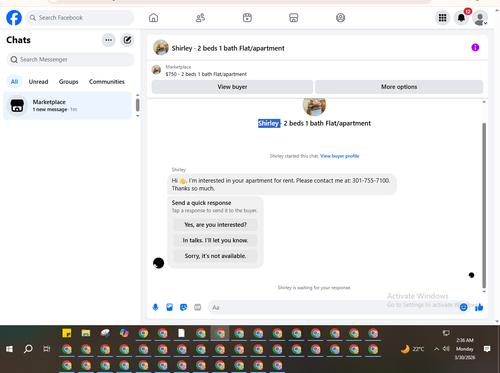Select the All chats filter tab

tap(14, 82)
